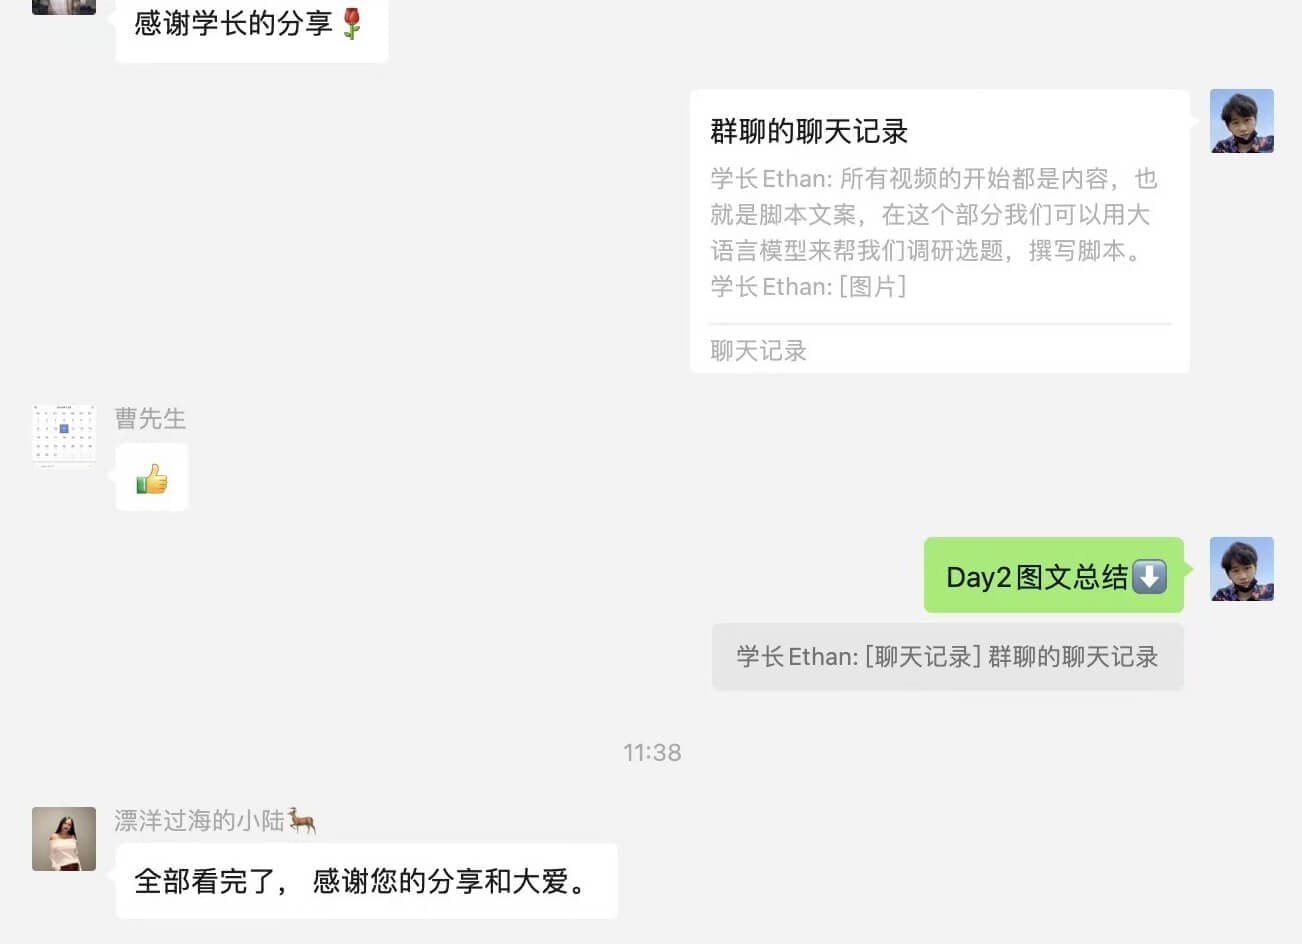Click message 全部看完了，感谢您的分享和大爱
Image resolution: width=1302 pixels, height=944 pixels.
(x=366, y=881)
